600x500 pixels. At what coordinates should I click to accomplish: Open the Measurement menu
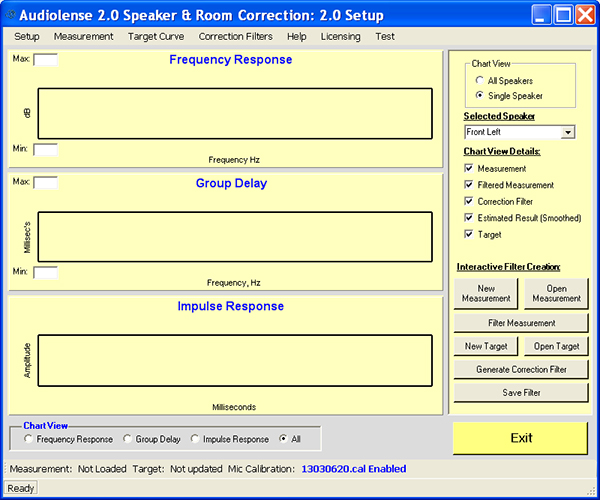pos(83,37)
